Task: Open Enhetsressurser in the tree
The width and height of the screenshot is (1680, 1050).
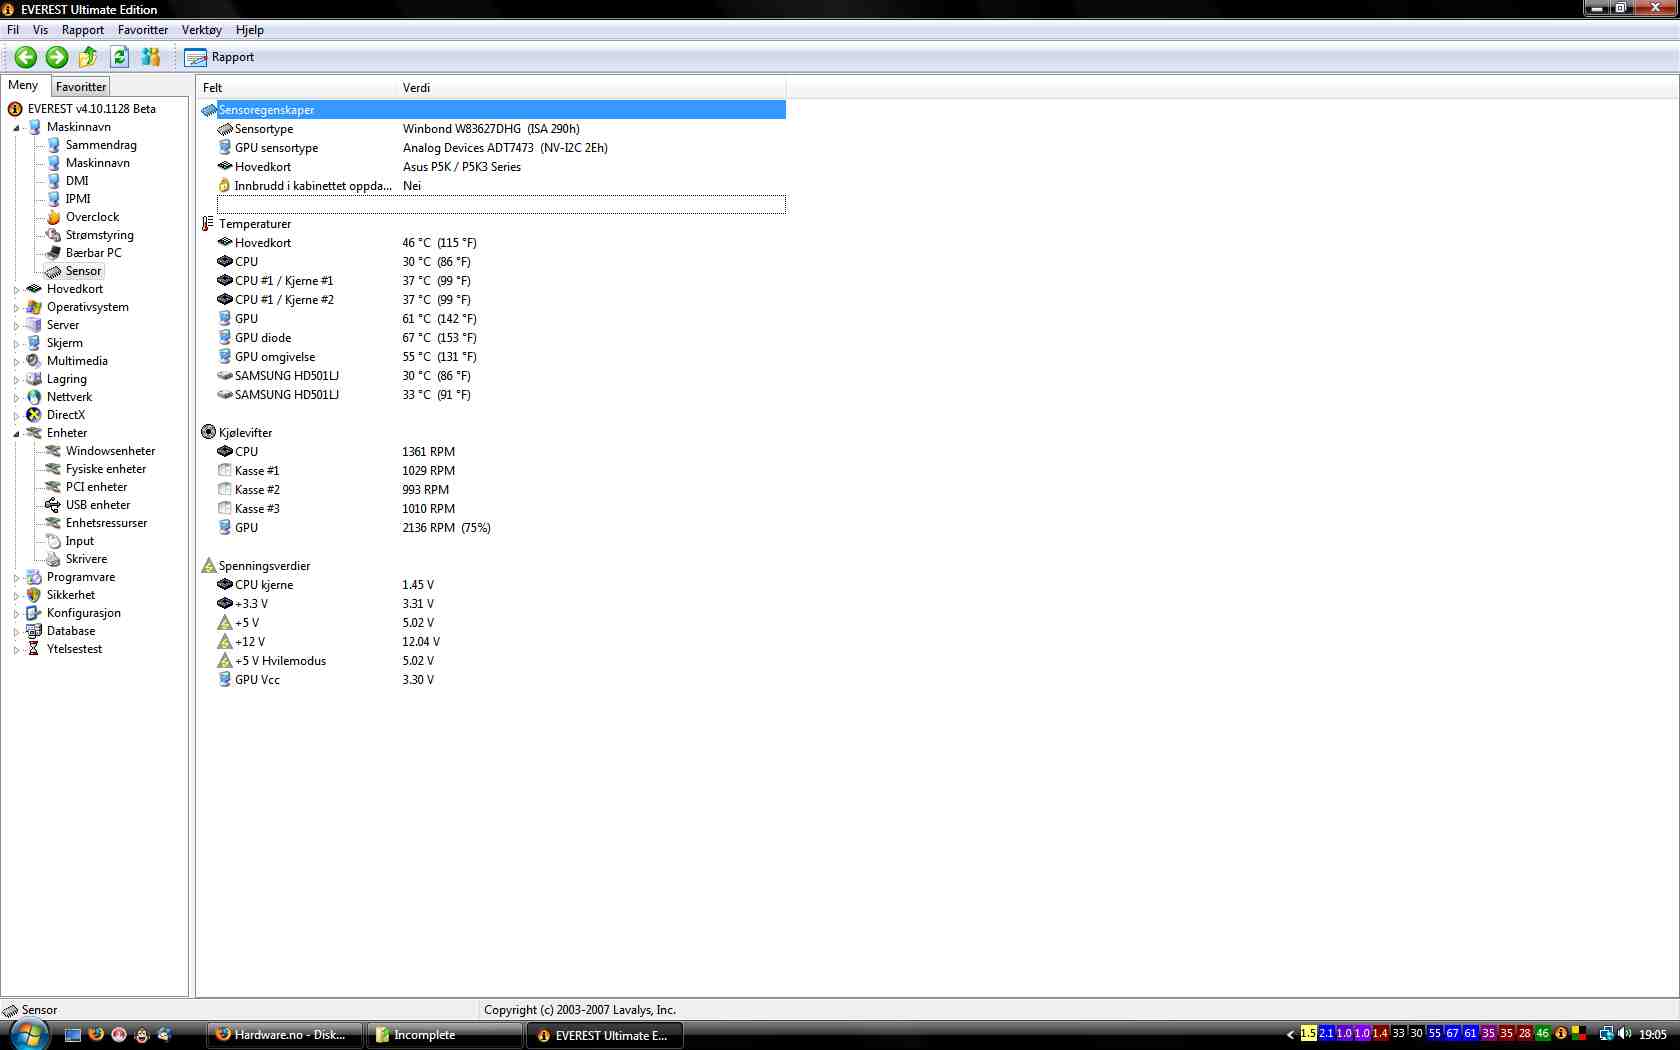Action: (106, 523)
